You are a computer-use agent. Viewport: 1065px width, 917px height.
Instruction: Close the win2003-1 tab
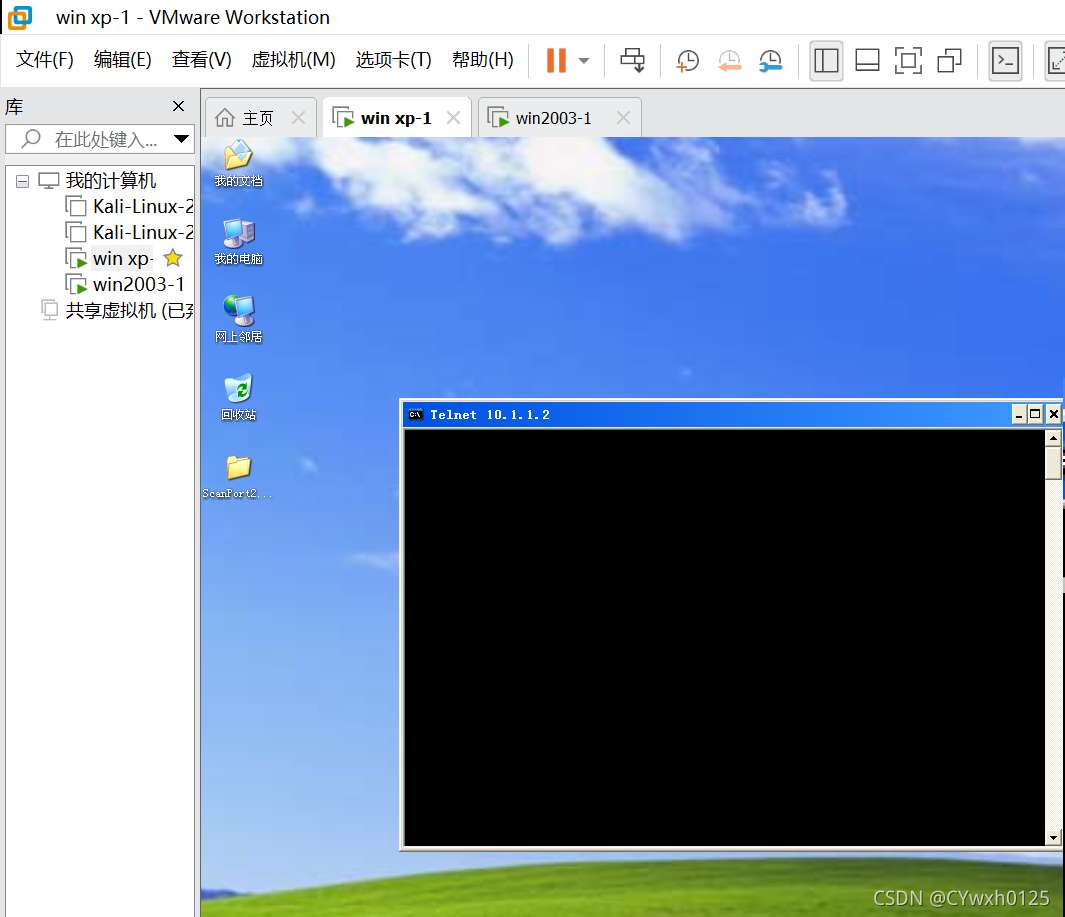tap(624, 118)
